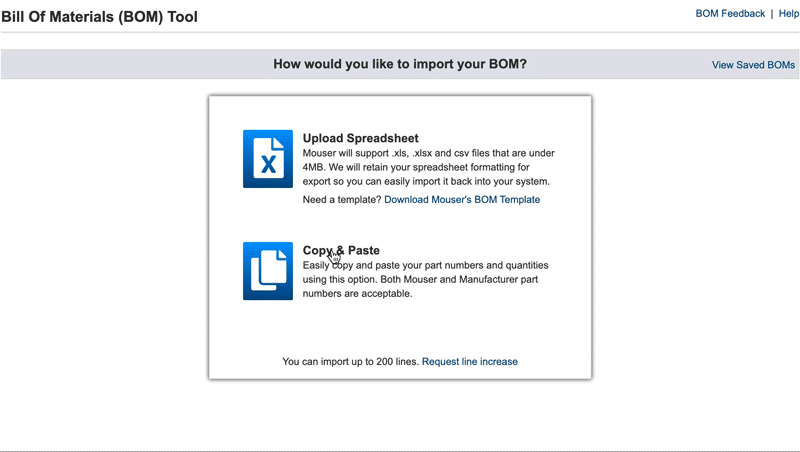Click the 'You can import up to 200 lines' text

350,361
